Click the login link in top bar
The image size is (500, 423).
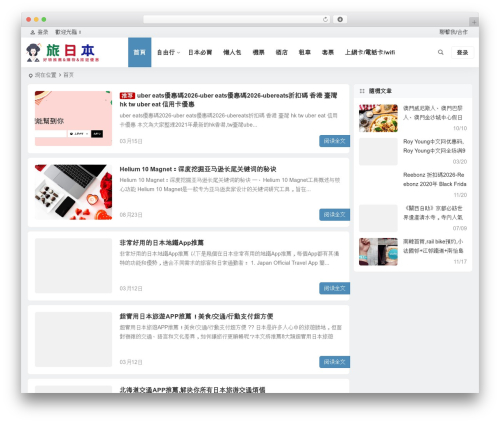tap(43, 32)
